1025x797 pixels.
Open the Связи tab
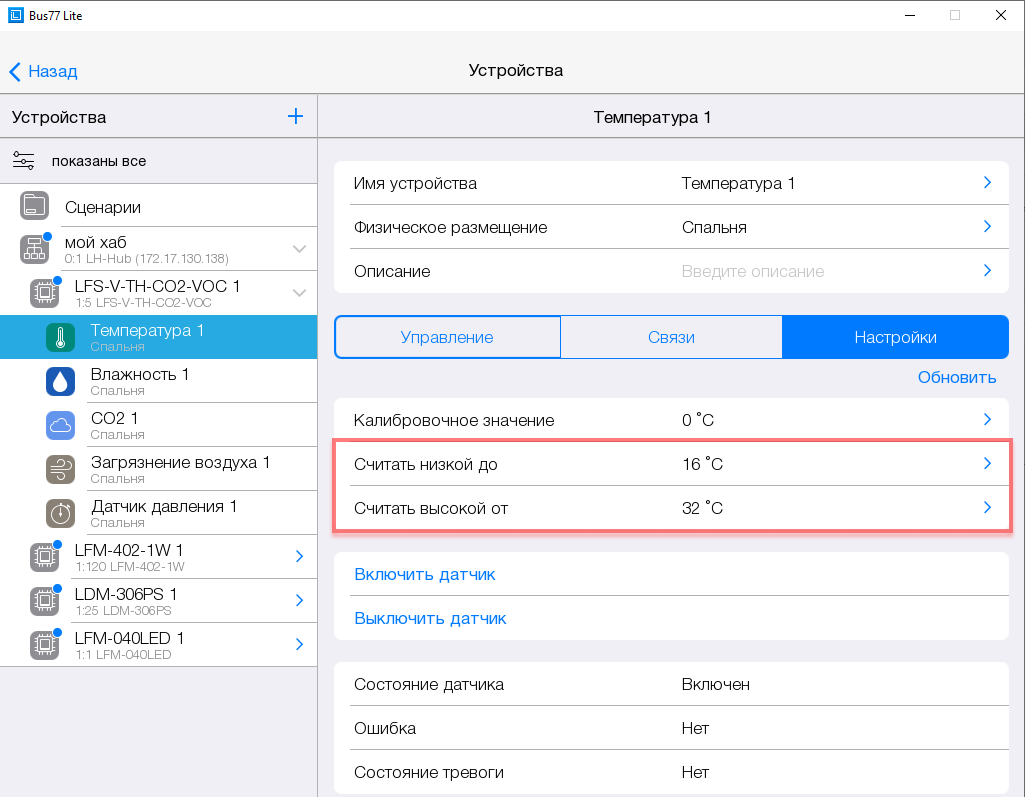click(671, 338)
